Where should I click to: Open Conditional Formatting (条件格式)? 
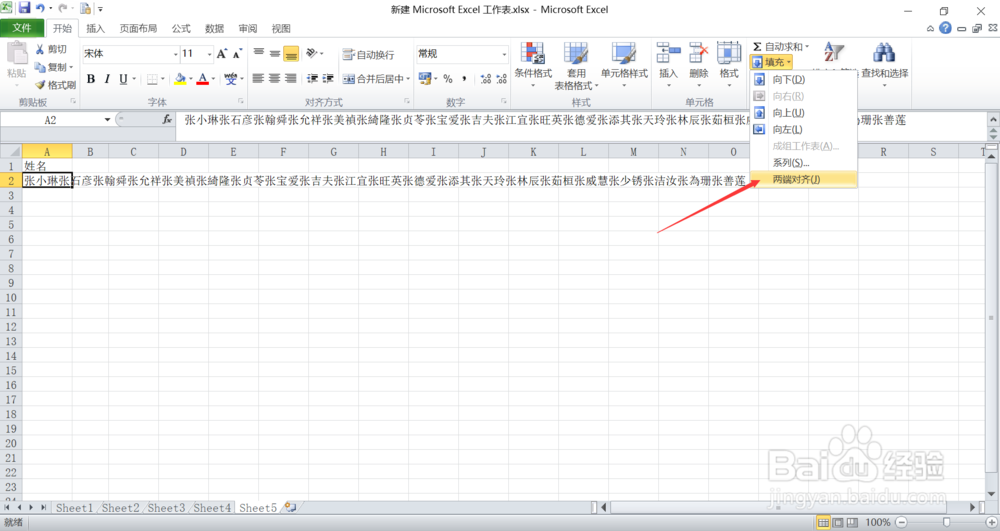(x=533, y=65)
